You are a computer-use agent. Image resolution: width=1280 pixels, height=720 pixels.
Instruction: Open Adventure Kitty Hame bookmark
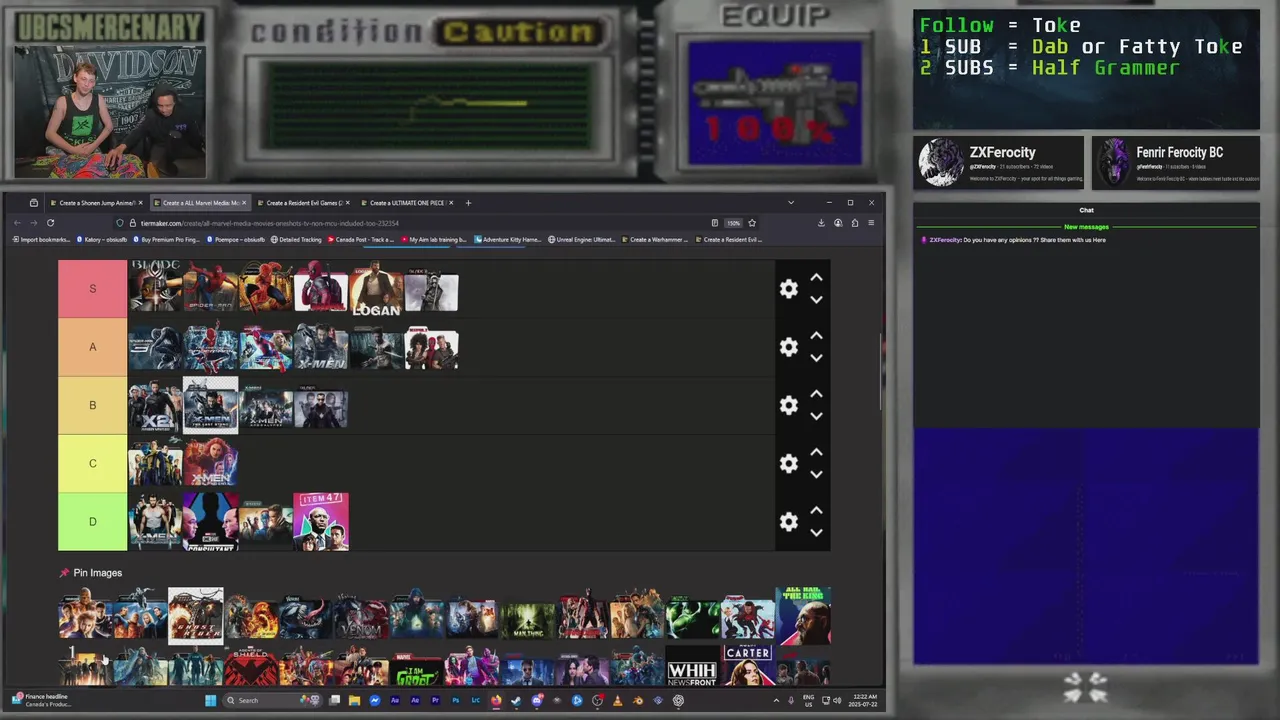(x=508, y=240)
